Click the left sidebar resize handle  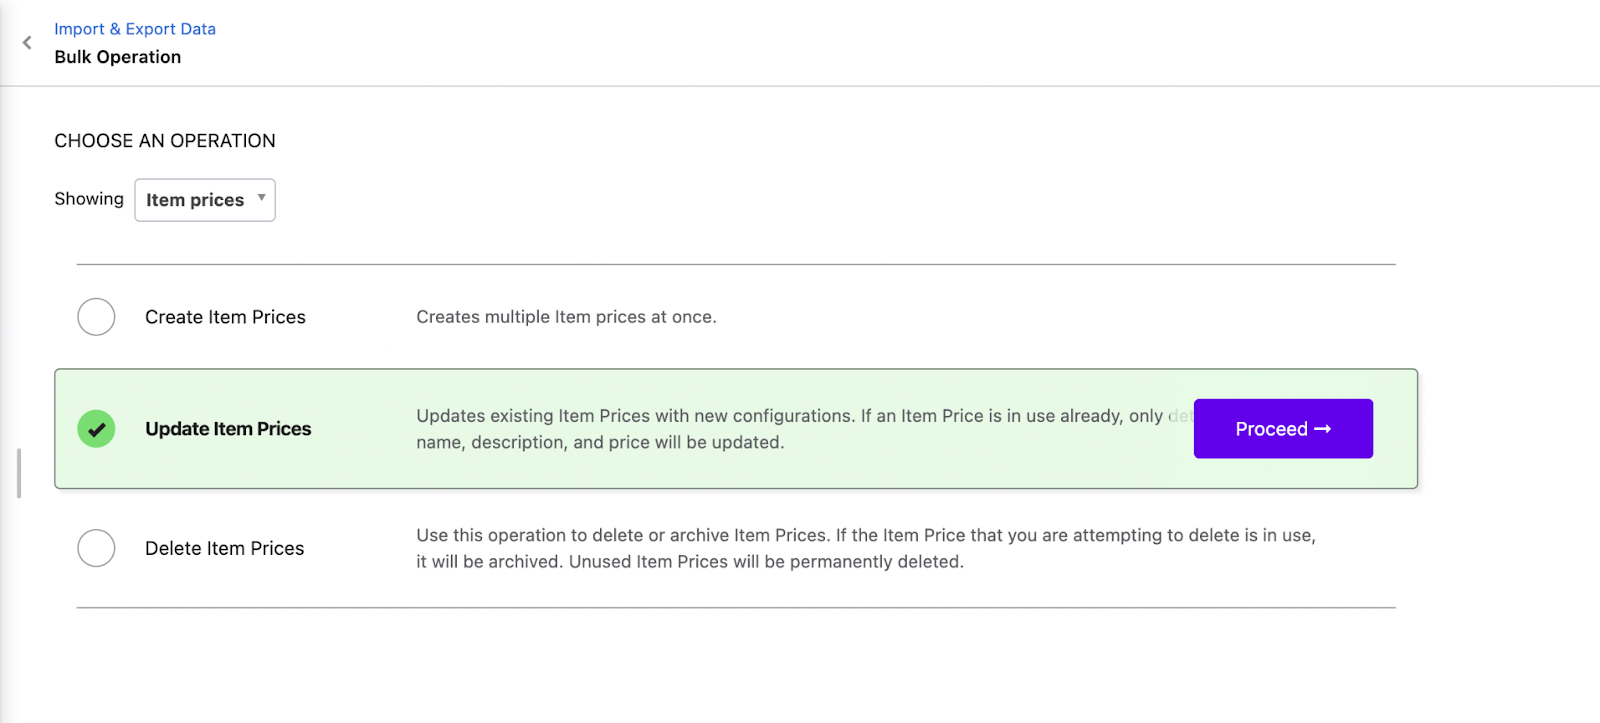[x=19, y=473]
